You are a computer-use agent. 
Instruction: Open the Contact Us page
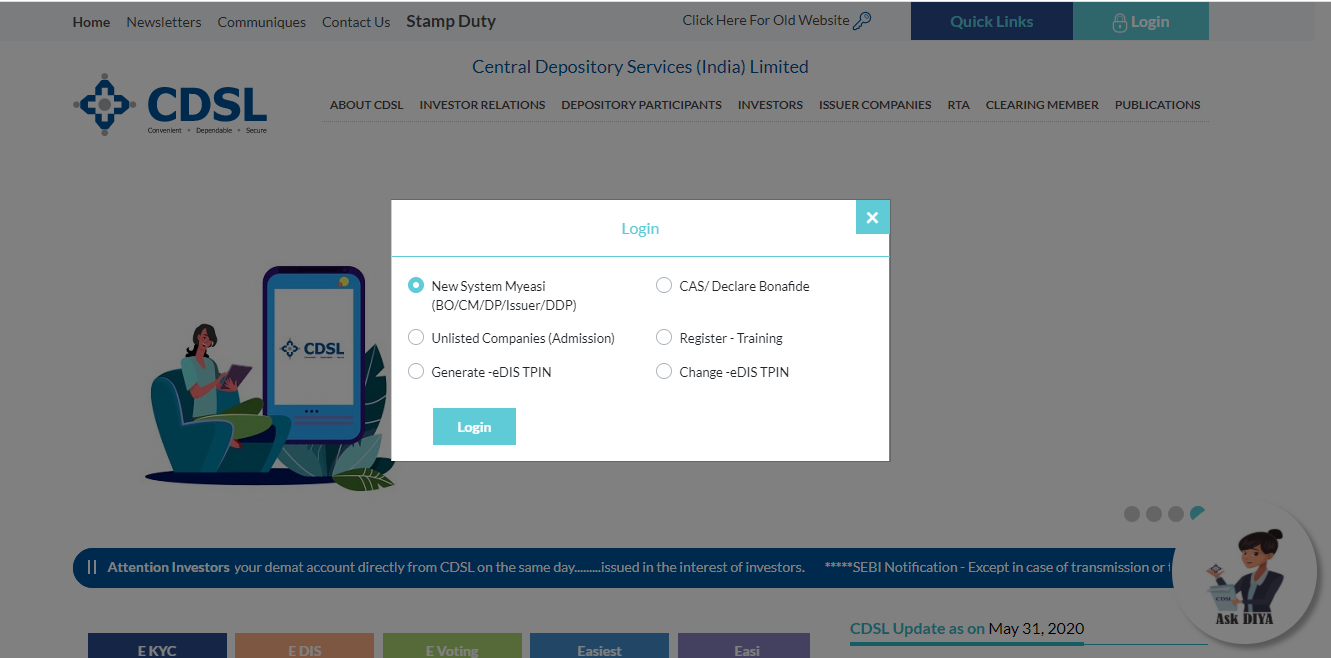point(356,22)
